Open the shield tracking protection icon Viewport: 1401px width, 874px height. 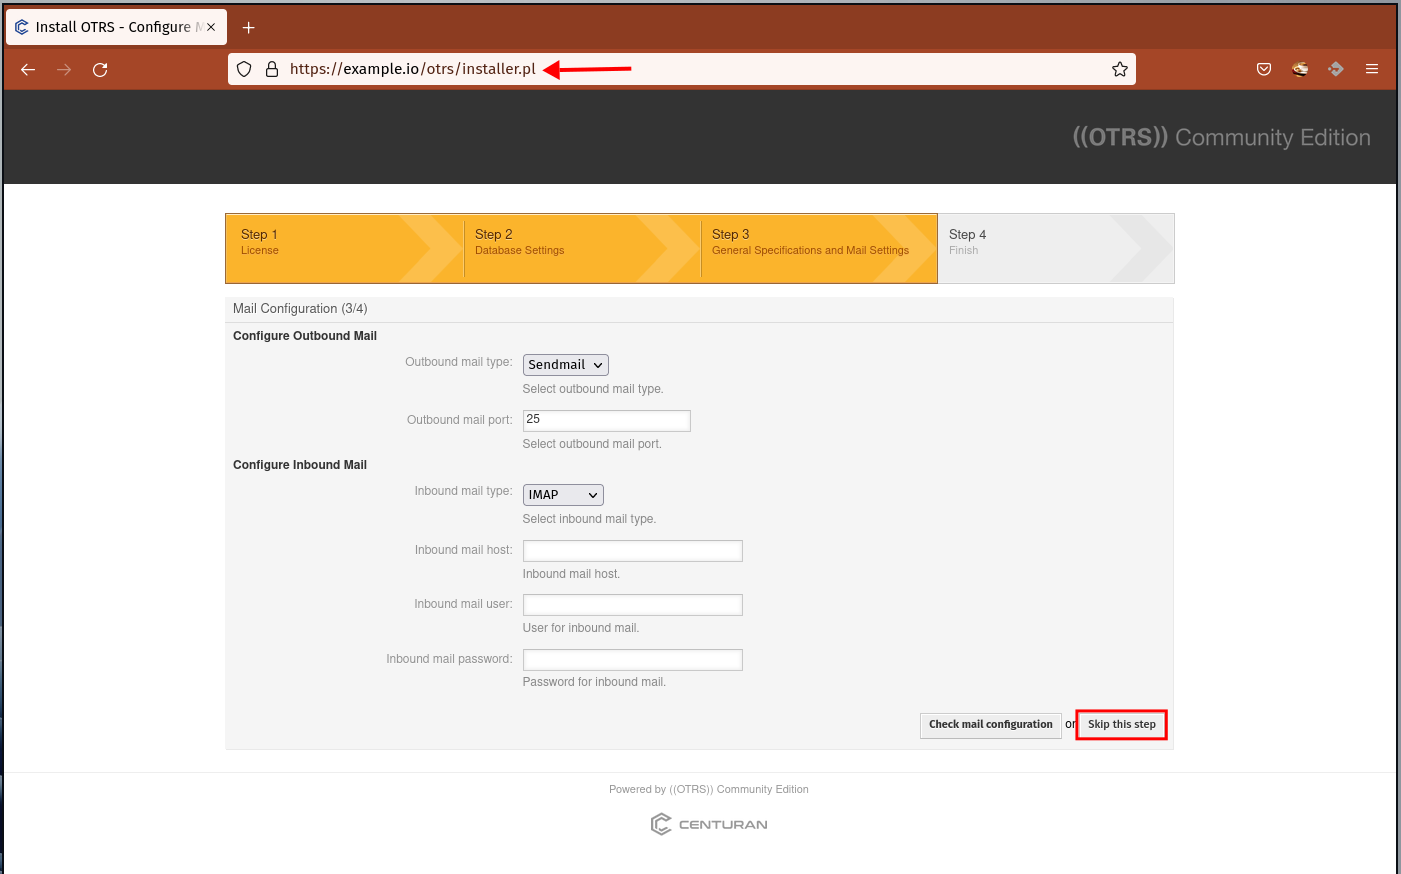coord(244,69)
